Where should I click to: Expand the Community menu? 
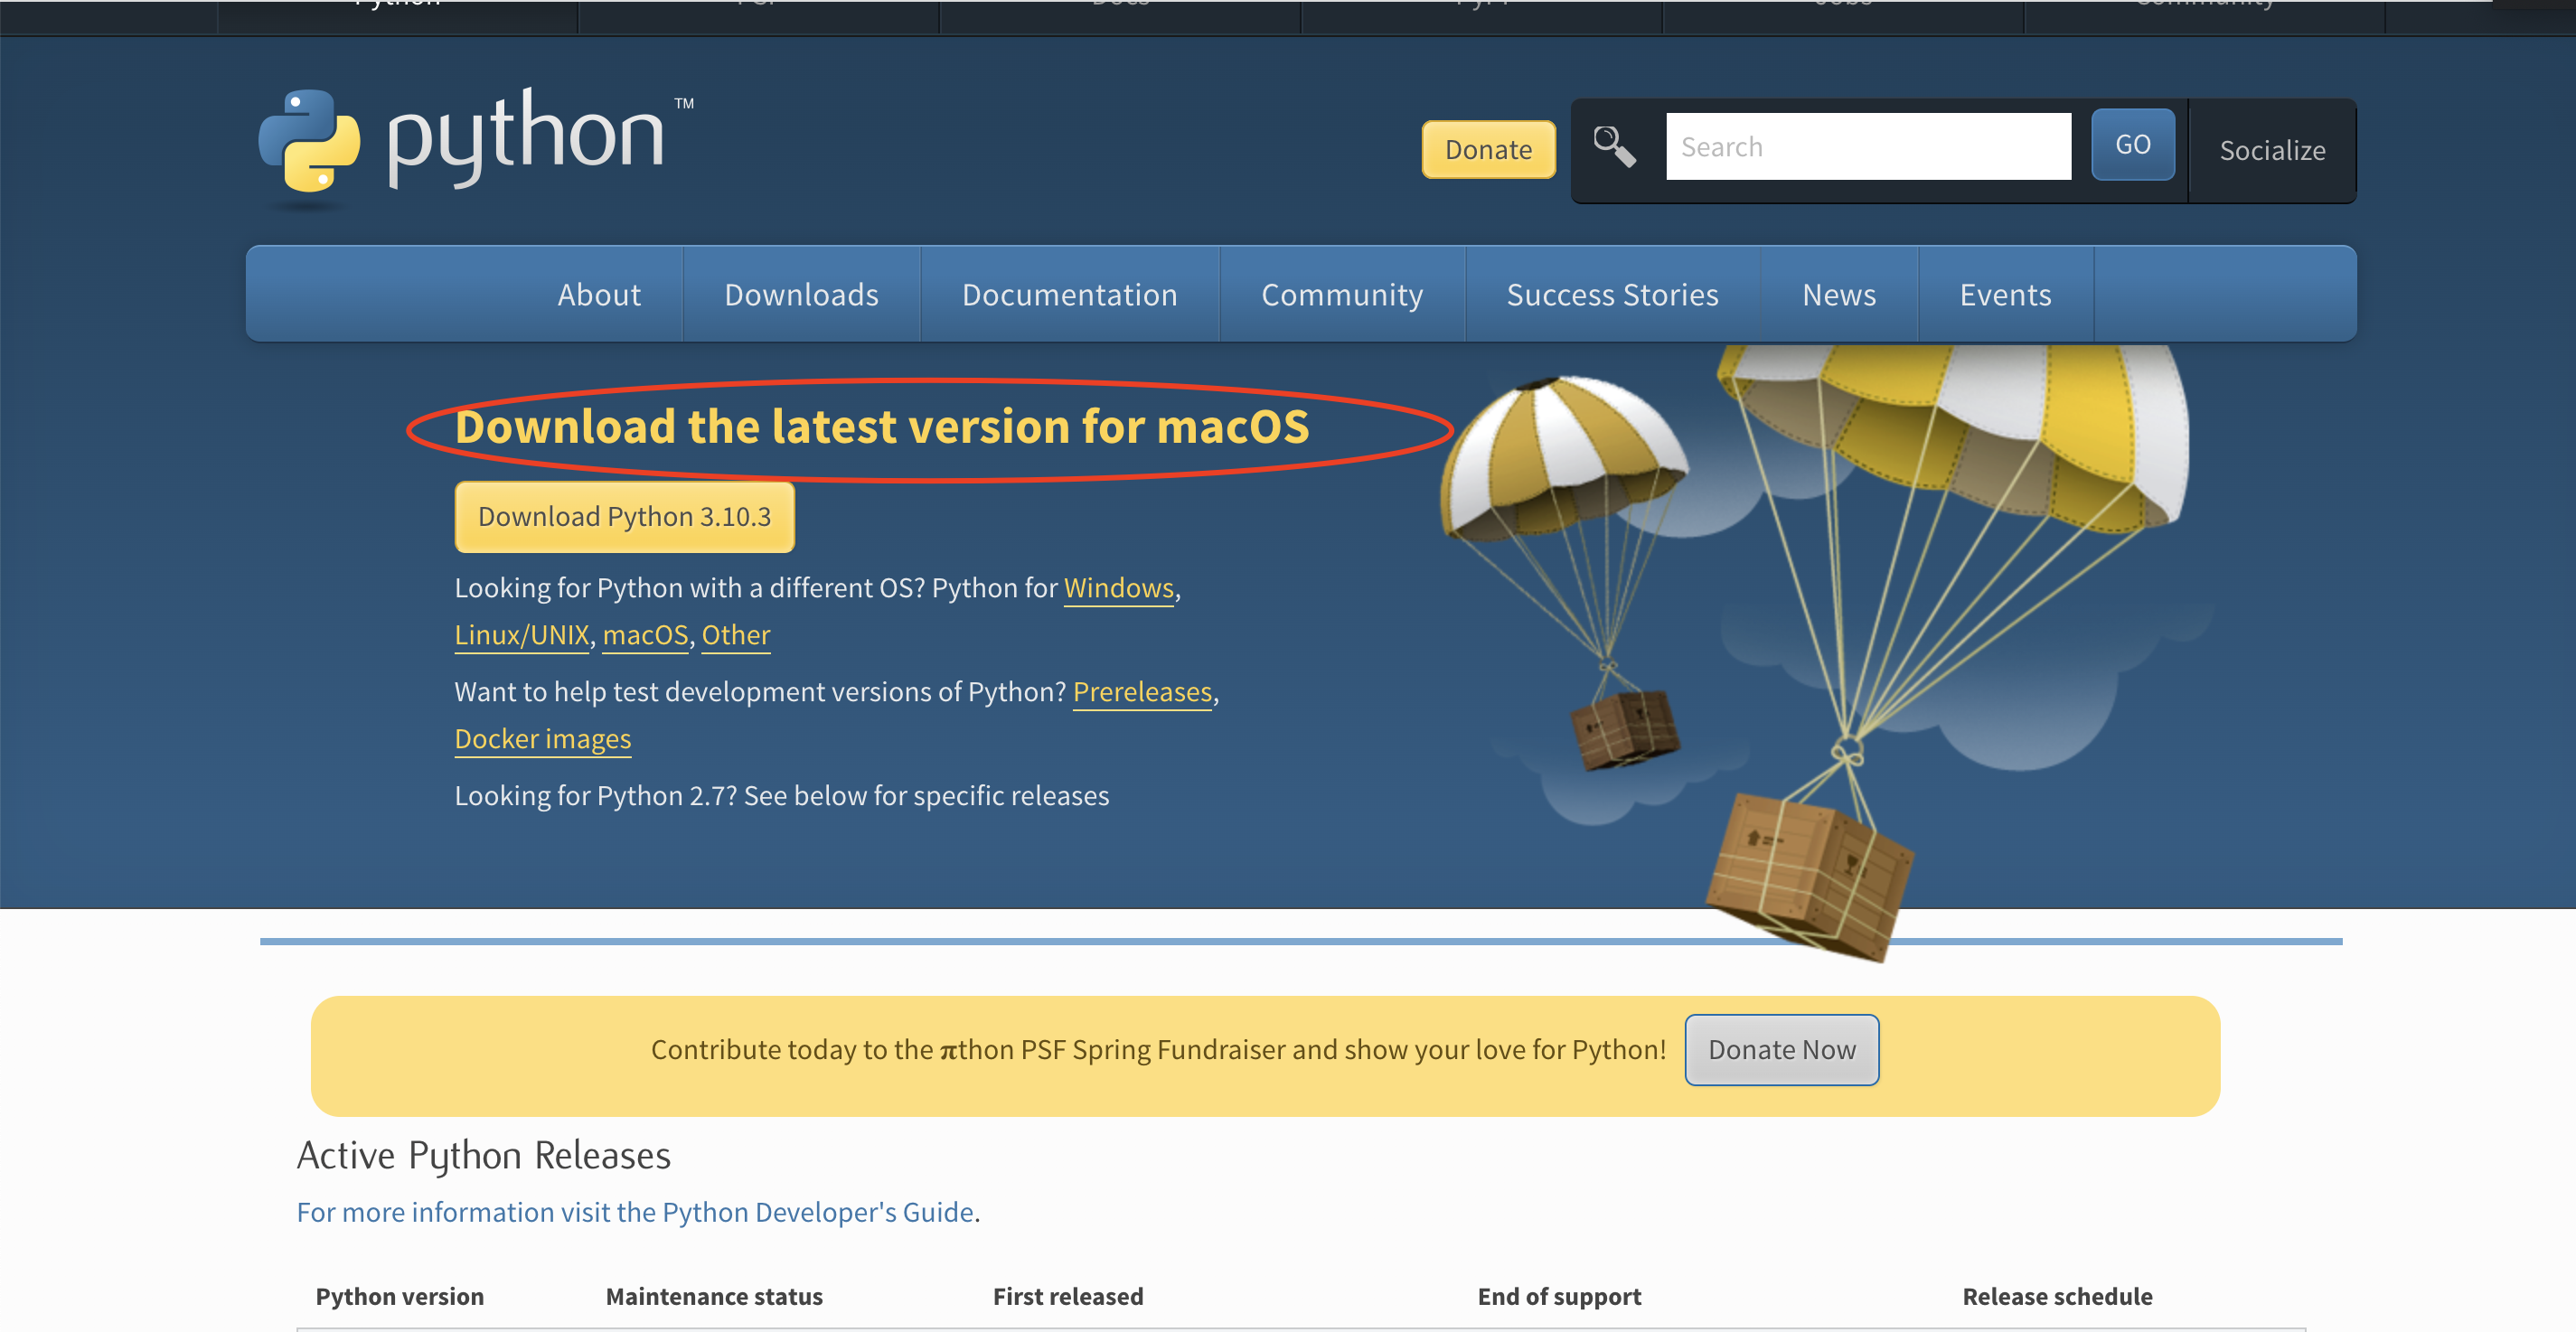coord(1341,295)
